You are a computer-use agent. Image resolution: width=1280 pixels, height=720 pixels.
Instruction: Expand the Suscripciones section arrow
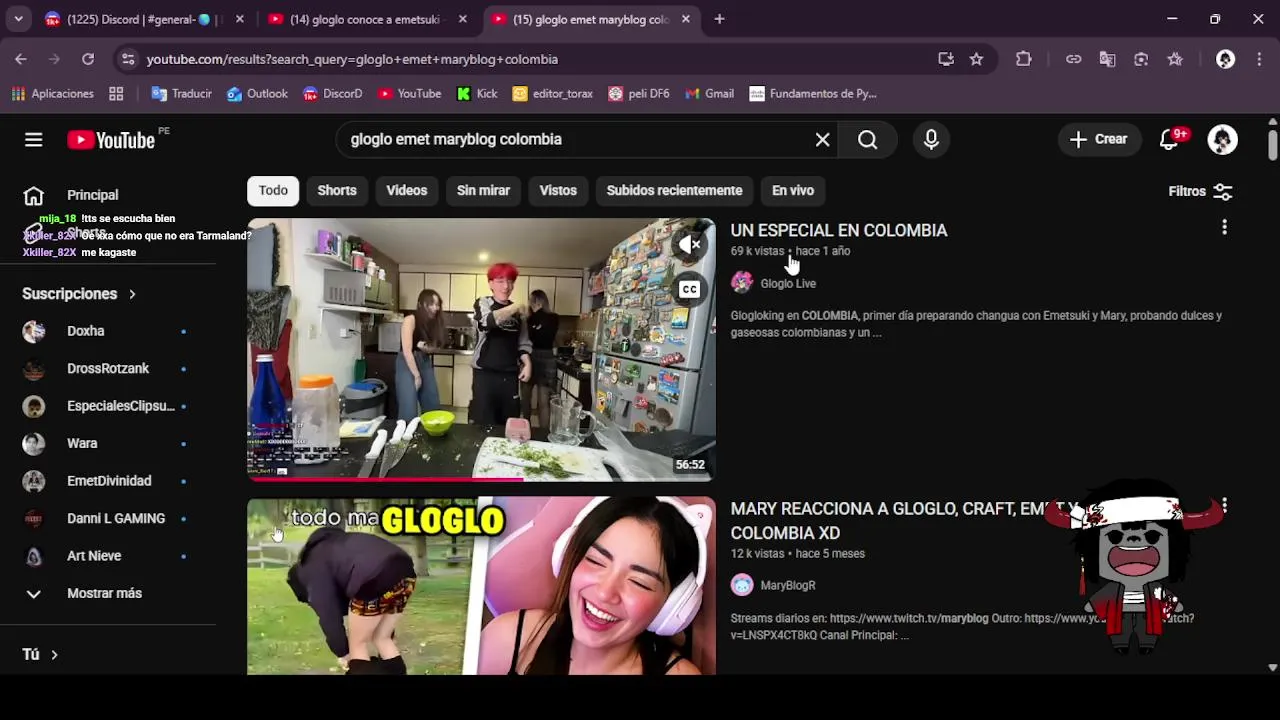tap(132, 294)
